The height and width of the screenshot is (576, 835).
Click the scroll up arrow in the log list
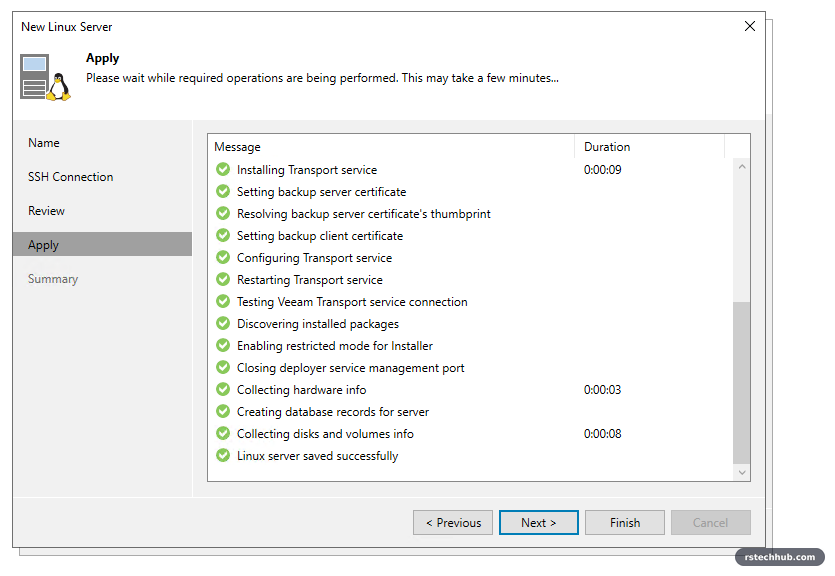coord(742,167)
